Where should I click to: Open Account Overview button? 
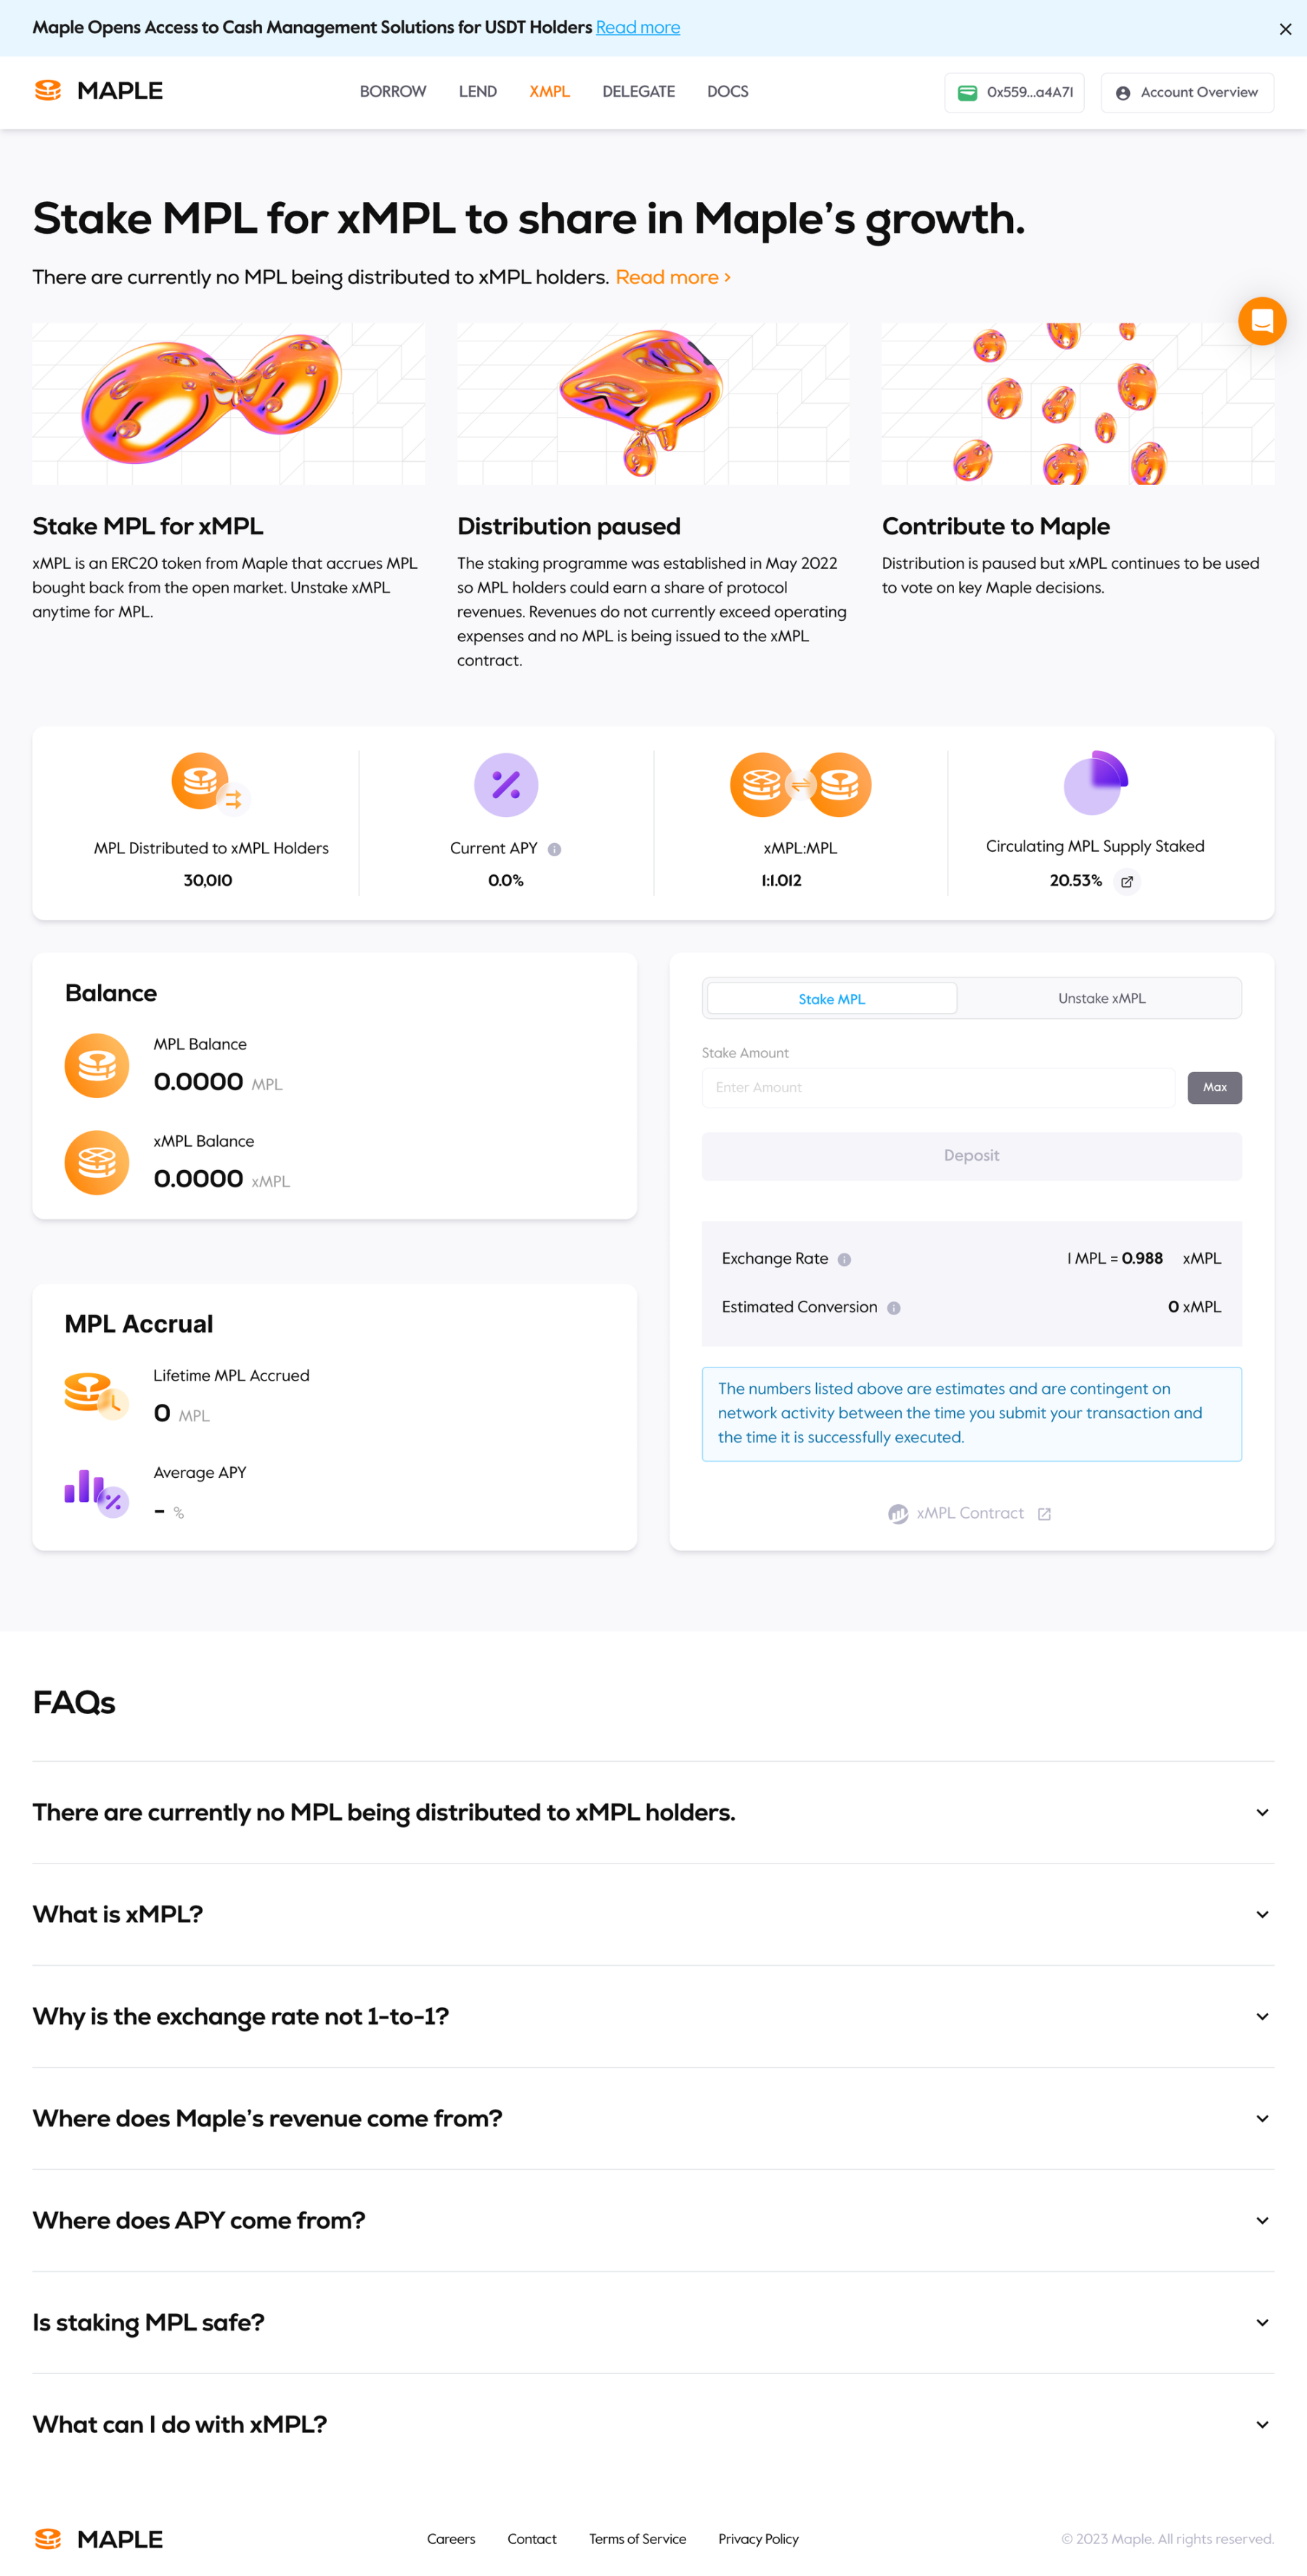click(1187, 92)
